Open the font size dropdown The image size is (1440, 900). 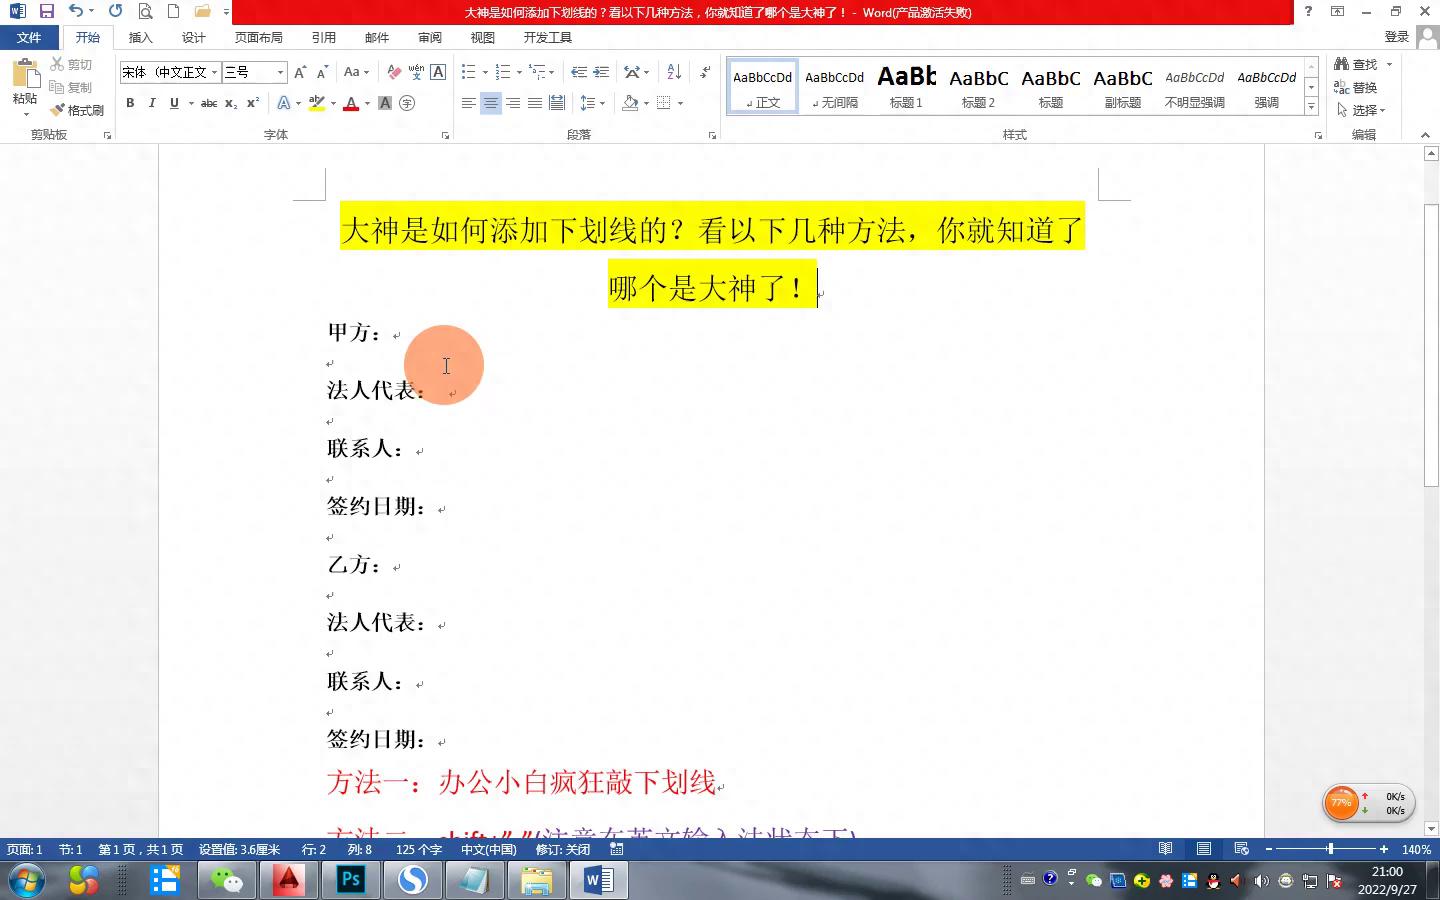point(280,72)
